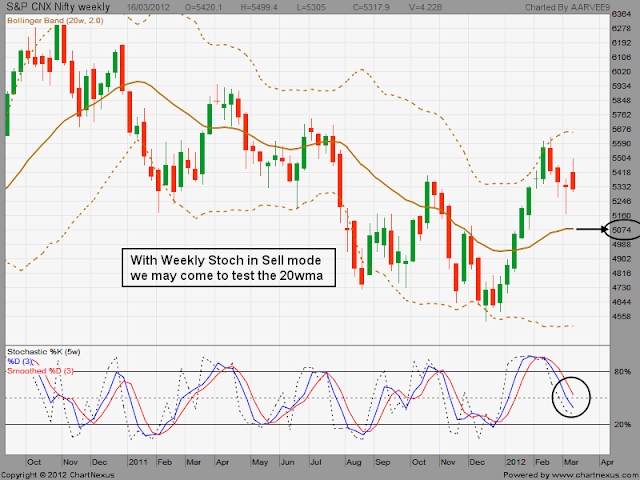Click the 4558 price axis label

coord(621,316)
